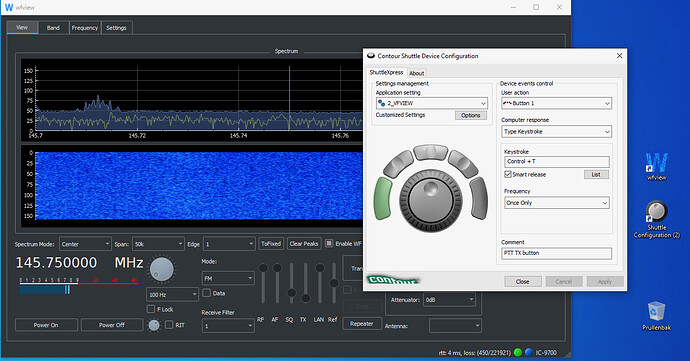Click the TX power slider
690x361 pixels.
coord(305,283)
